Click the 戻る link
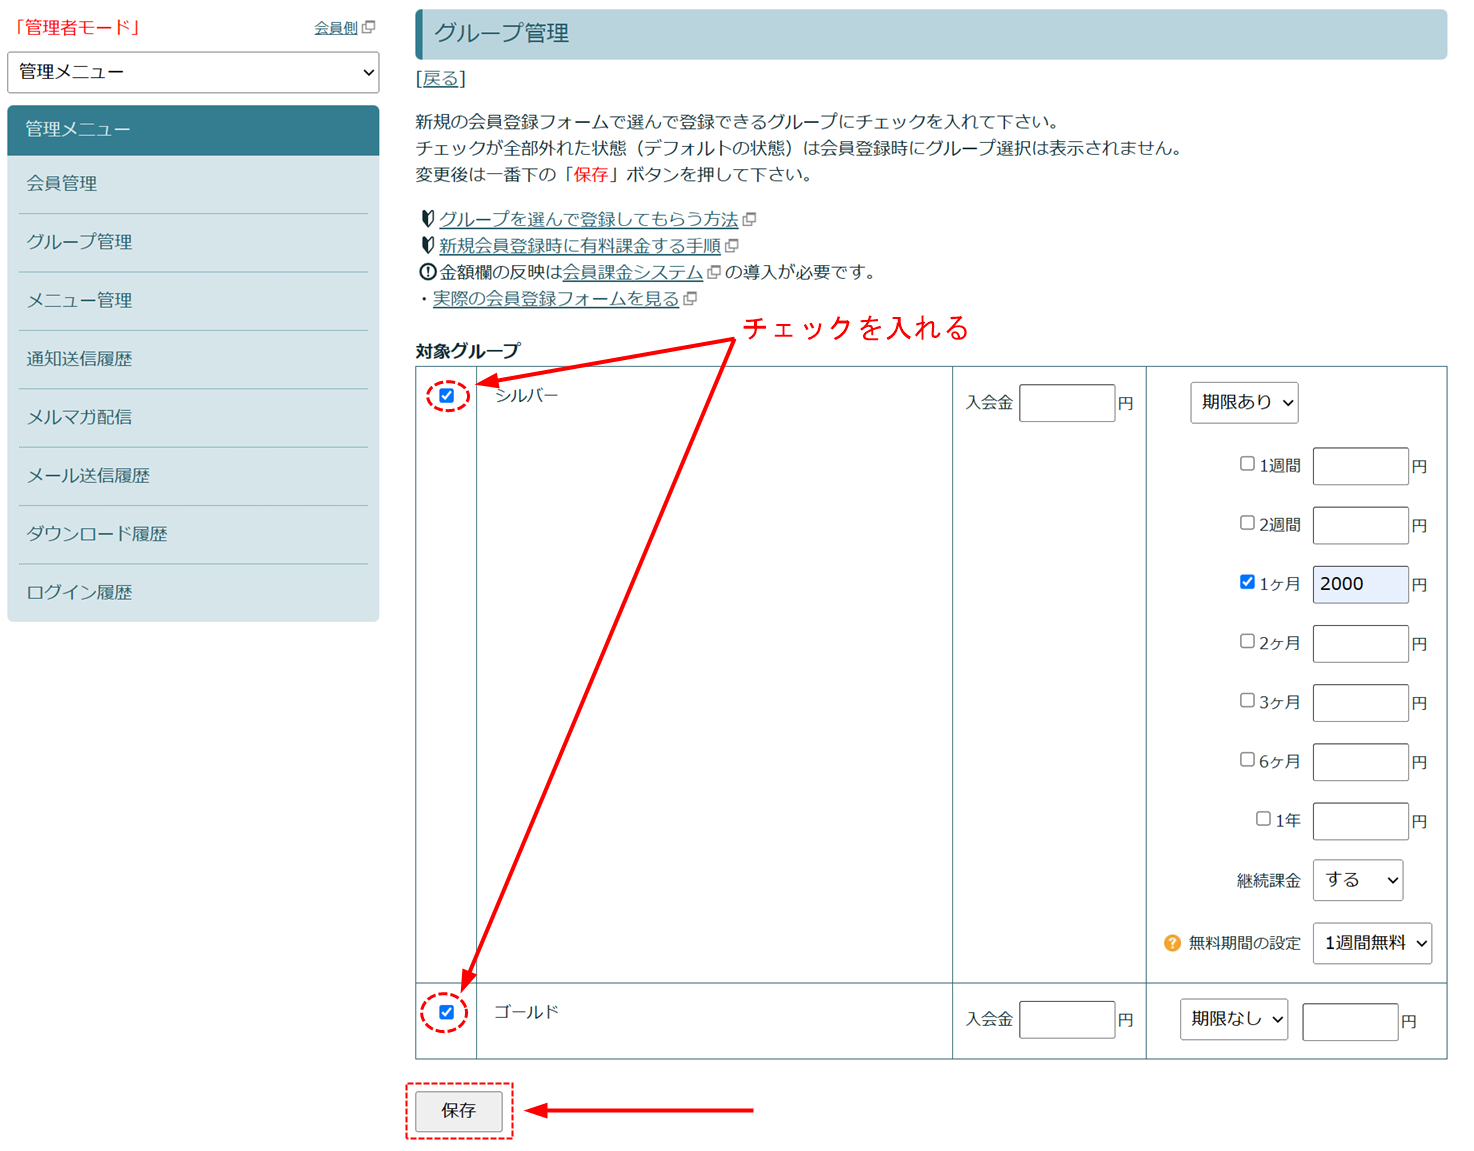This screenshot has height=1151, width=1474. point(440,79)
